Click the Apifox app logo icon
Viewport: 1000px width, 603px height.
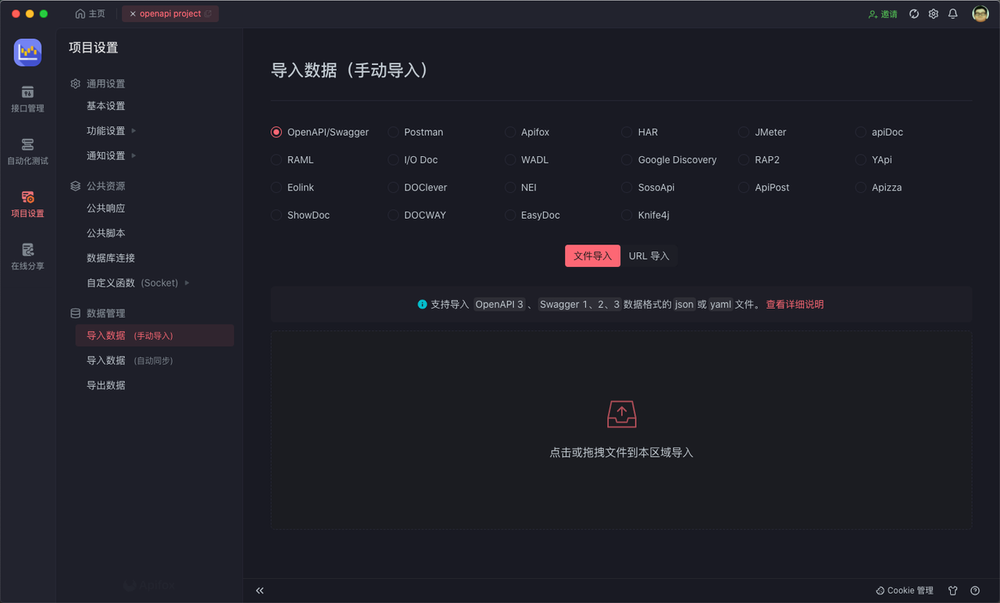27,52
